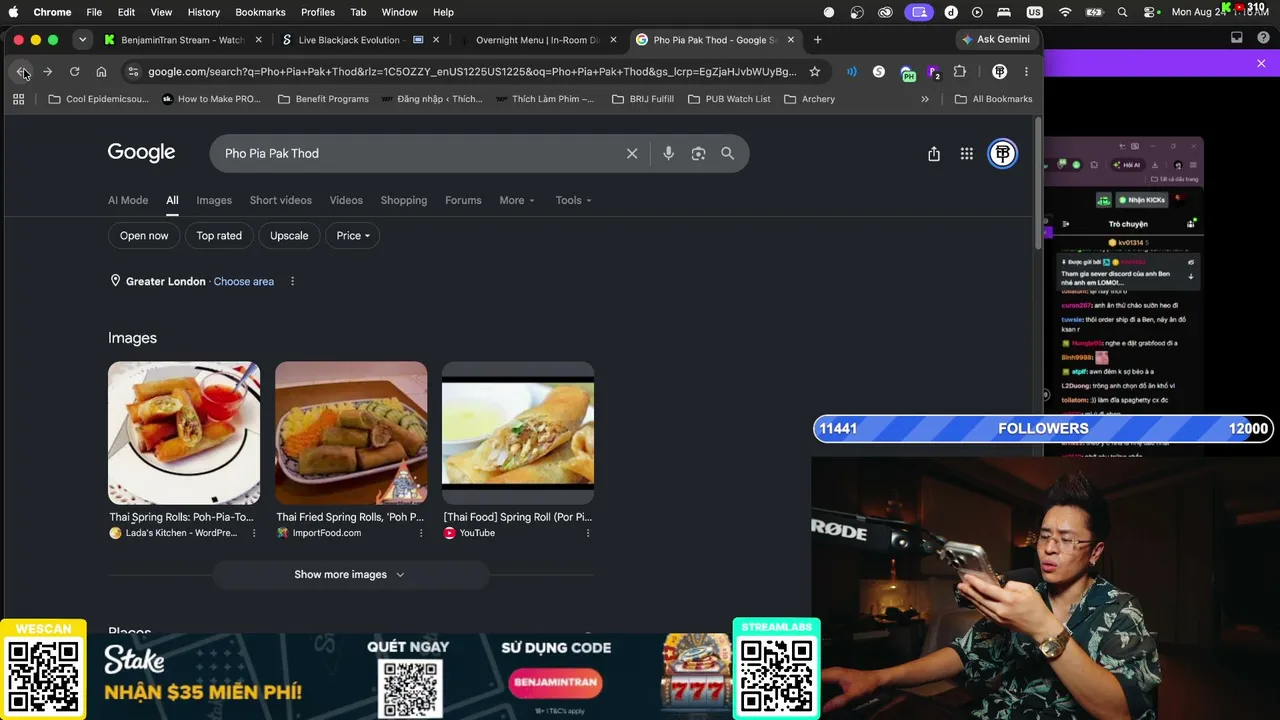Screen dimensions: 1280x720
Task: Open the Chrome profile avatar in toolbar
Action: point(999,72)
